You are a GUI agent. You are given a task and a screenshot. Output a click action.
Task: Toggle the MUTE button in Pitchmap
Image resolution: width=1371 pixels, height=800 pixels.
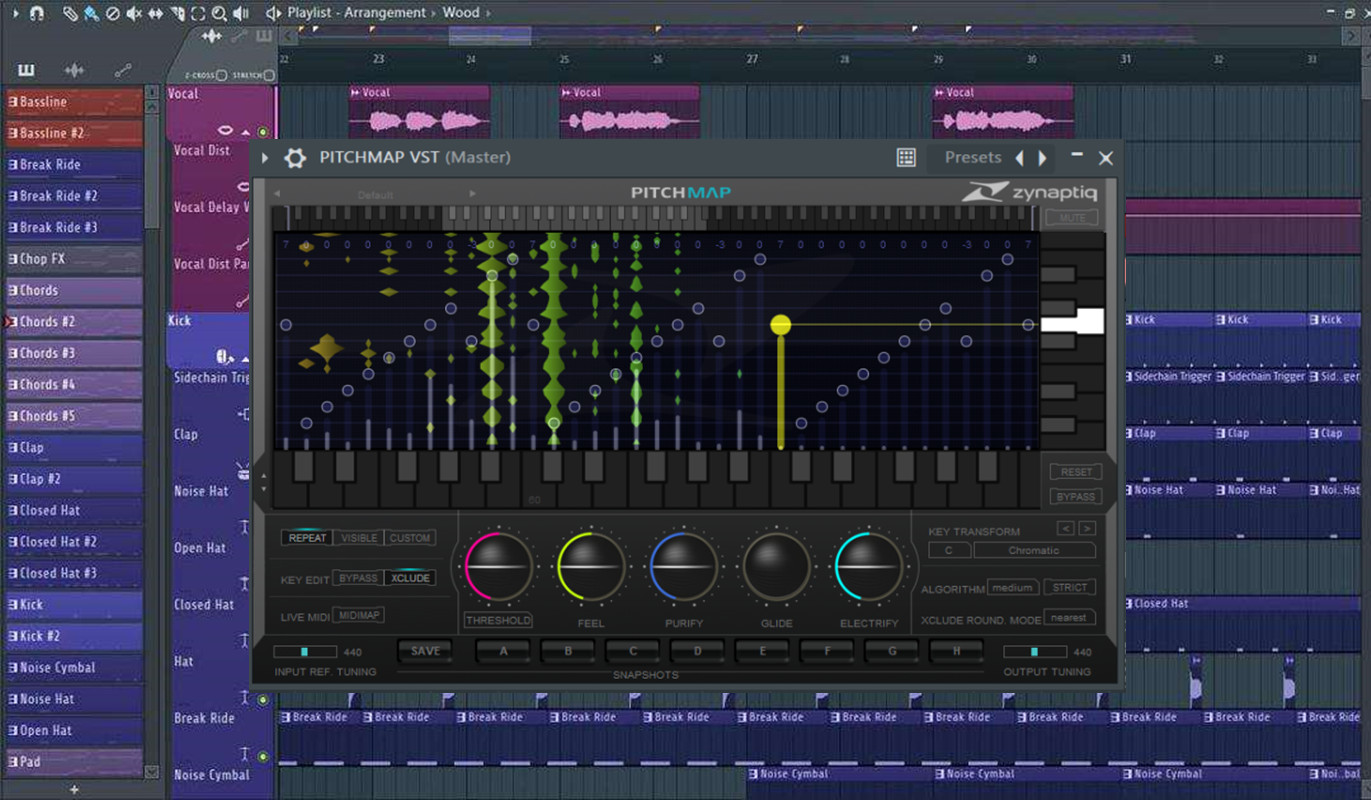pyautogui.click(x=1072, y=217)
